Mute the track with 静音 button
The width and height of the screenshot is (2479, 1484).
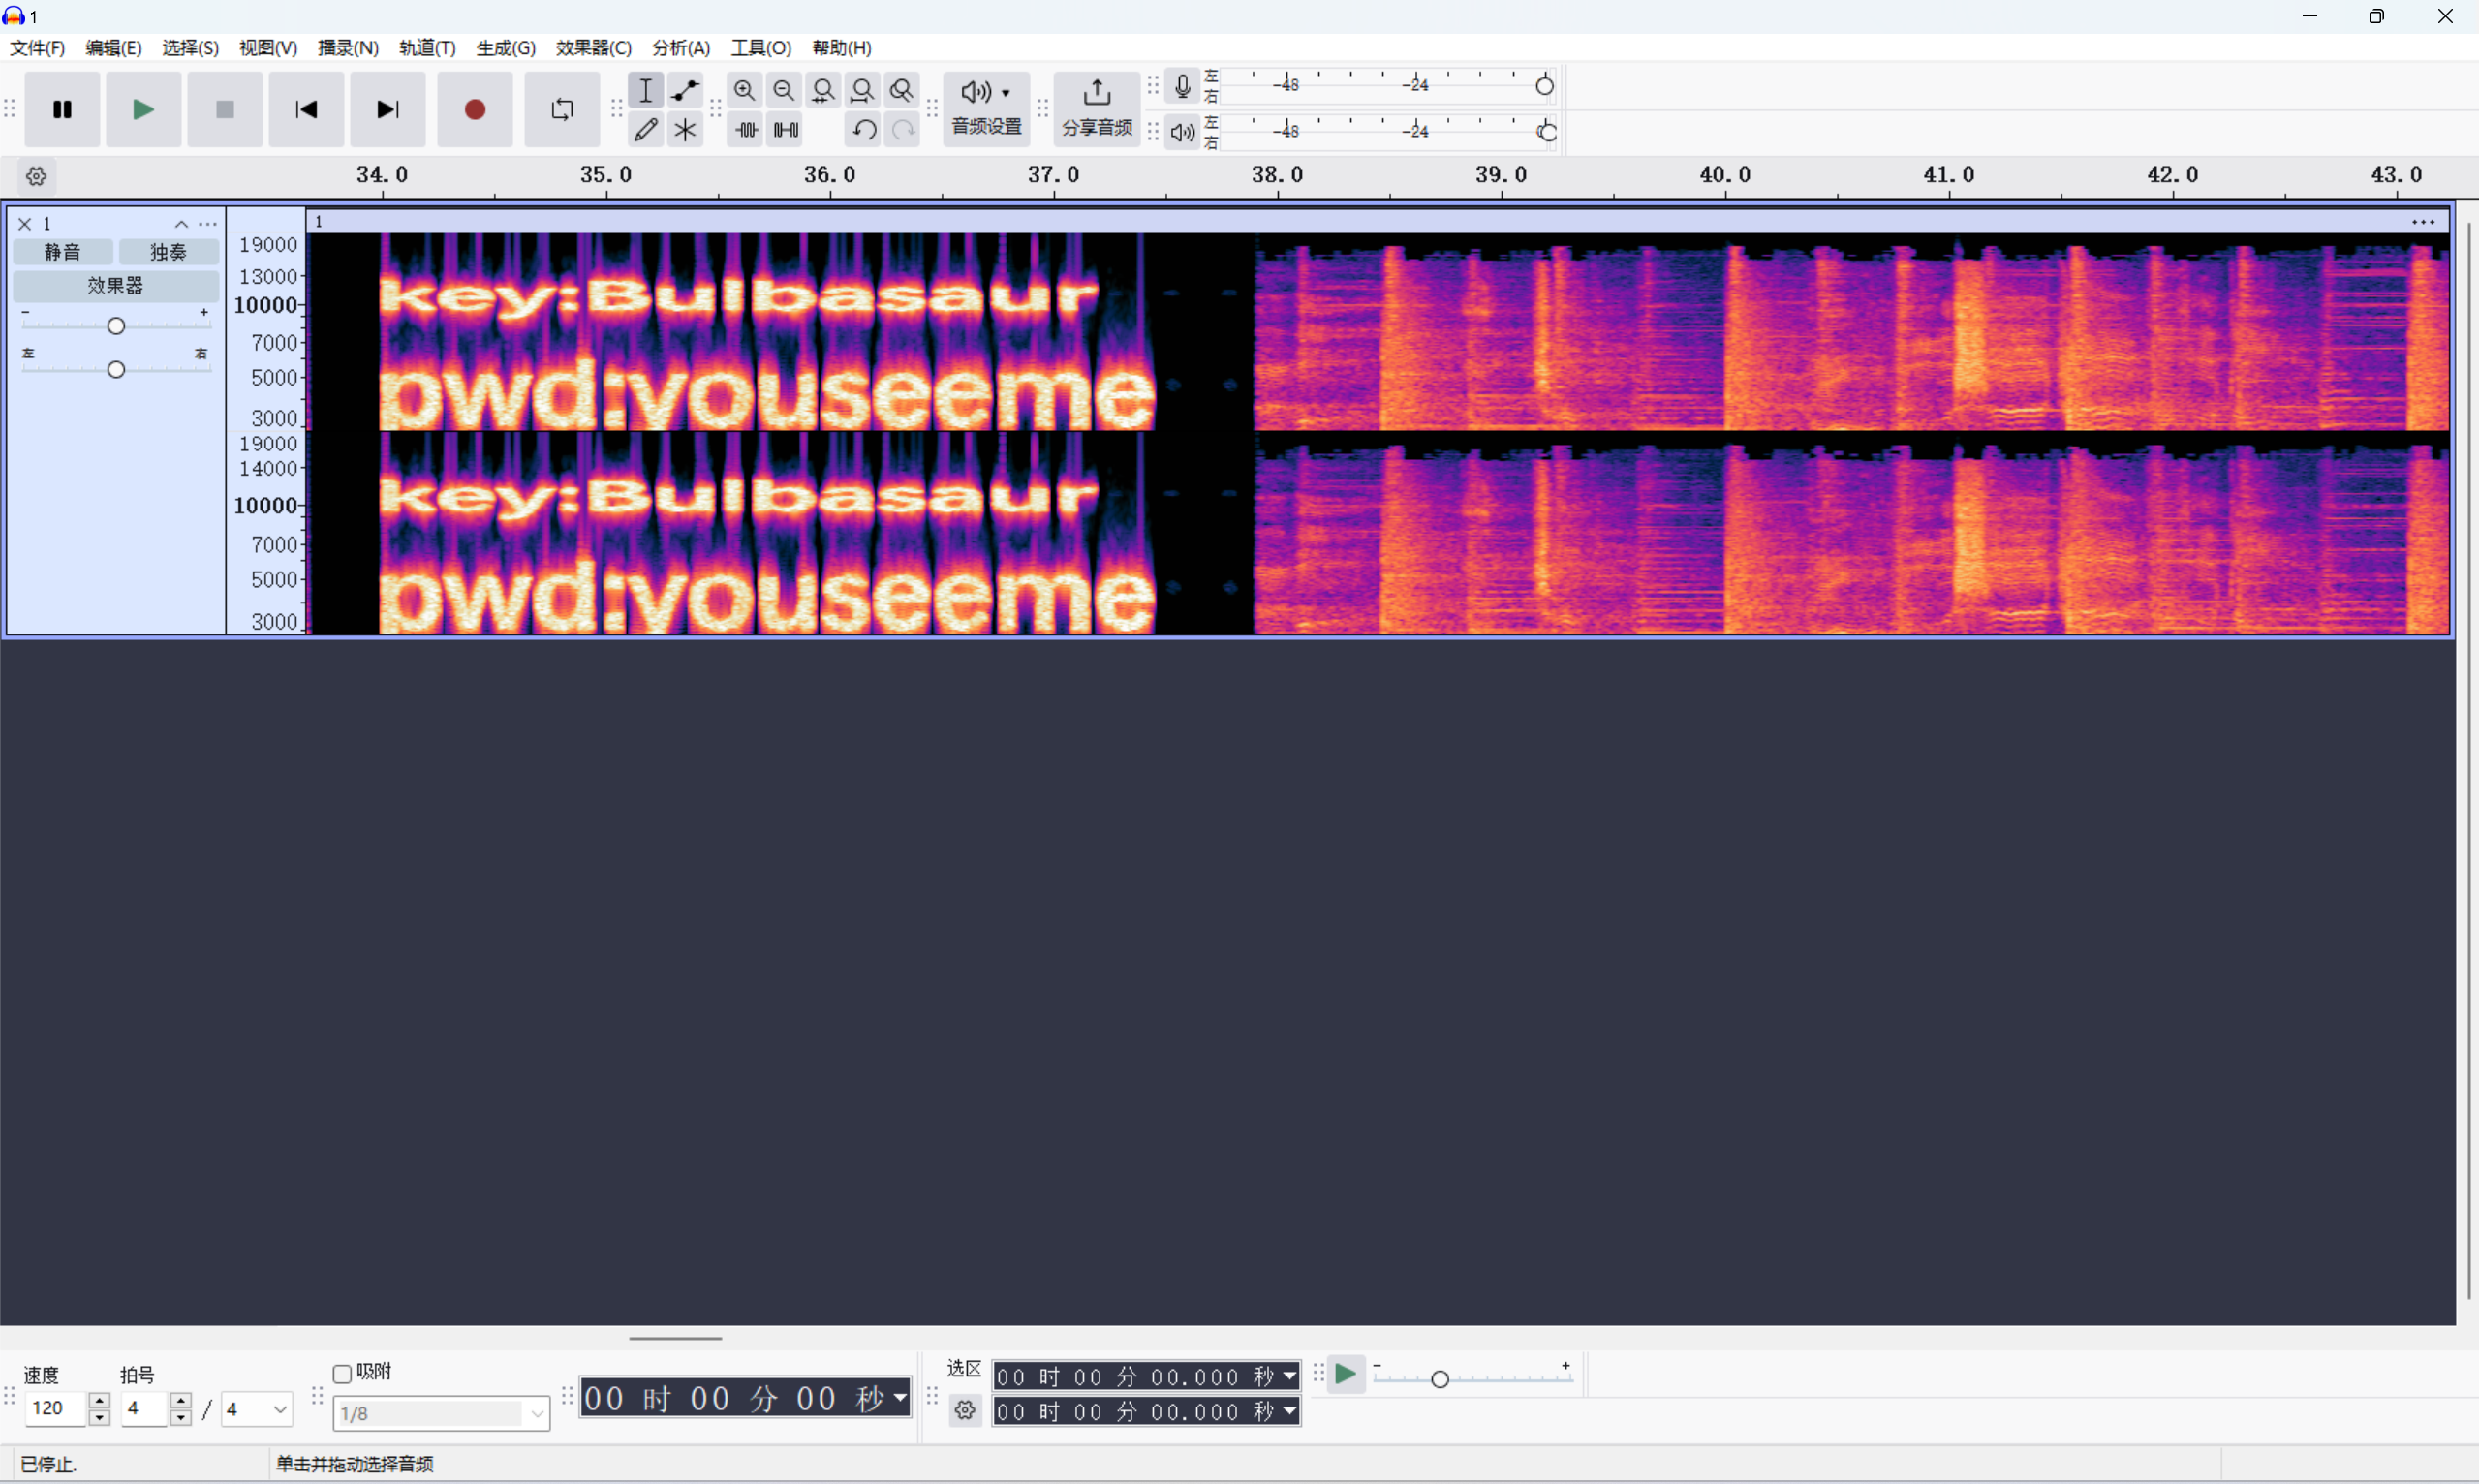62,252
